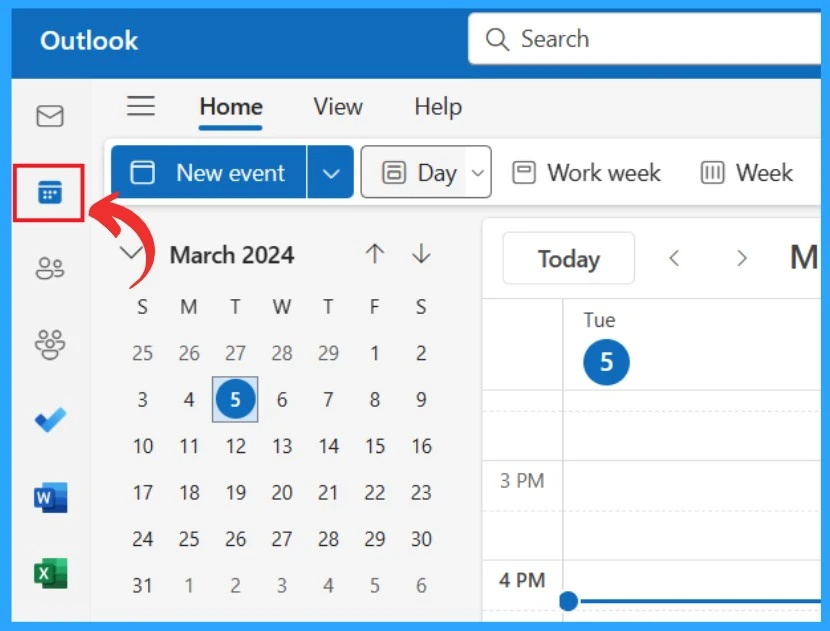Toggle the hamburger navigation pane button
Viewport: 830px width, 631px height.
tap(141, 106)
